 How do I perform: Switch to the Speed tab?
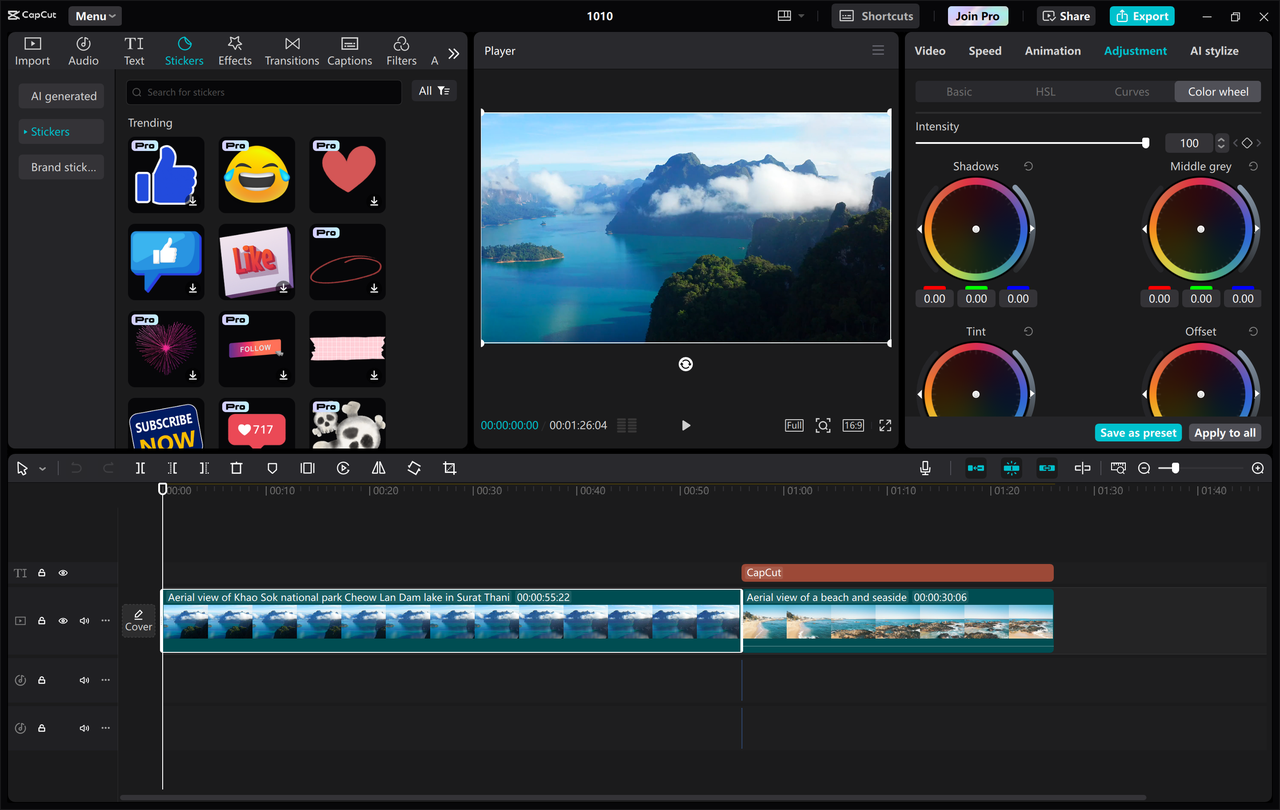pos(985,51)
